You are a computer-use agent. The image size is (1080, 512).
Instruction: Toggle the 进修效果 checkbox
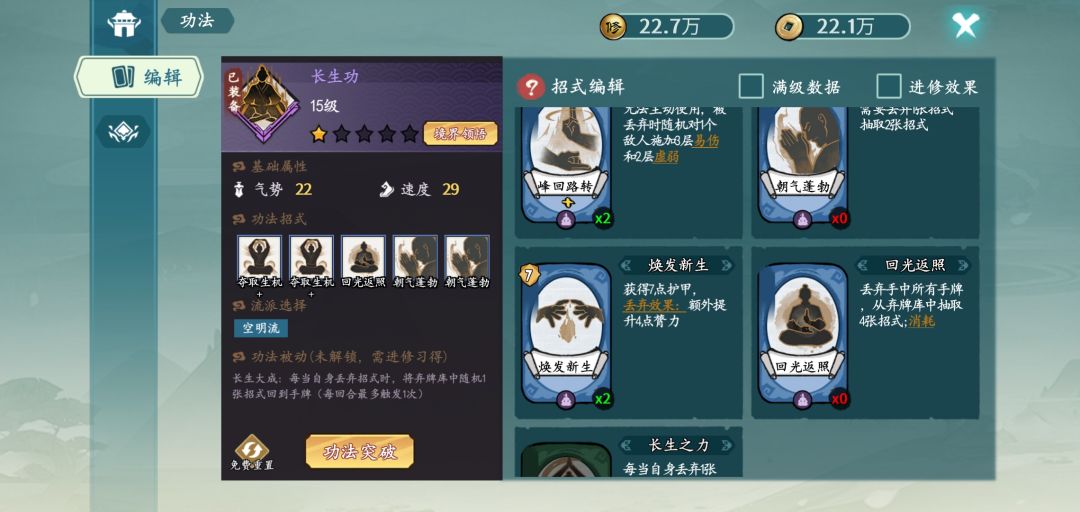tap(889, 87)
